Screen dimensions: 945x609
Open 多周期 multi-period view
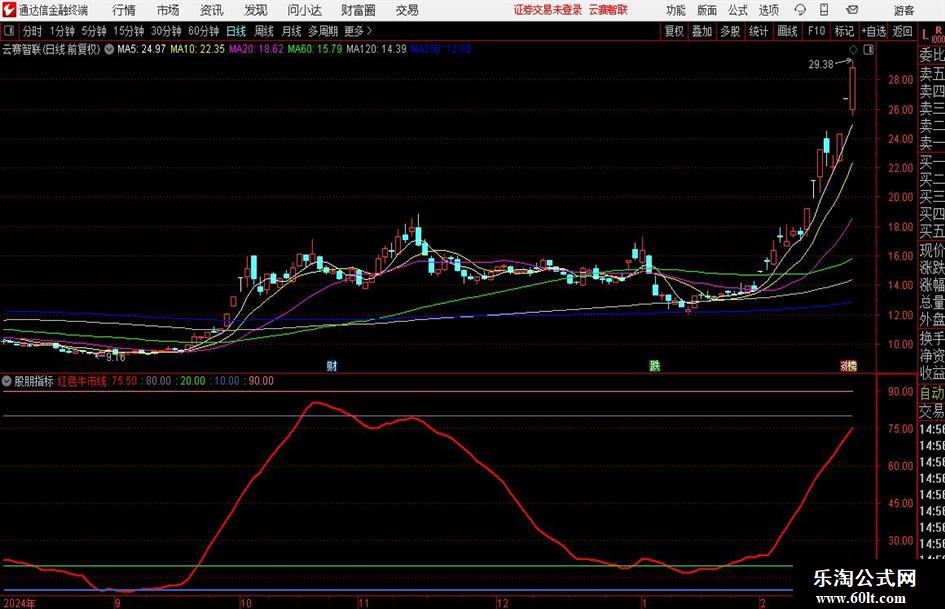323,31
